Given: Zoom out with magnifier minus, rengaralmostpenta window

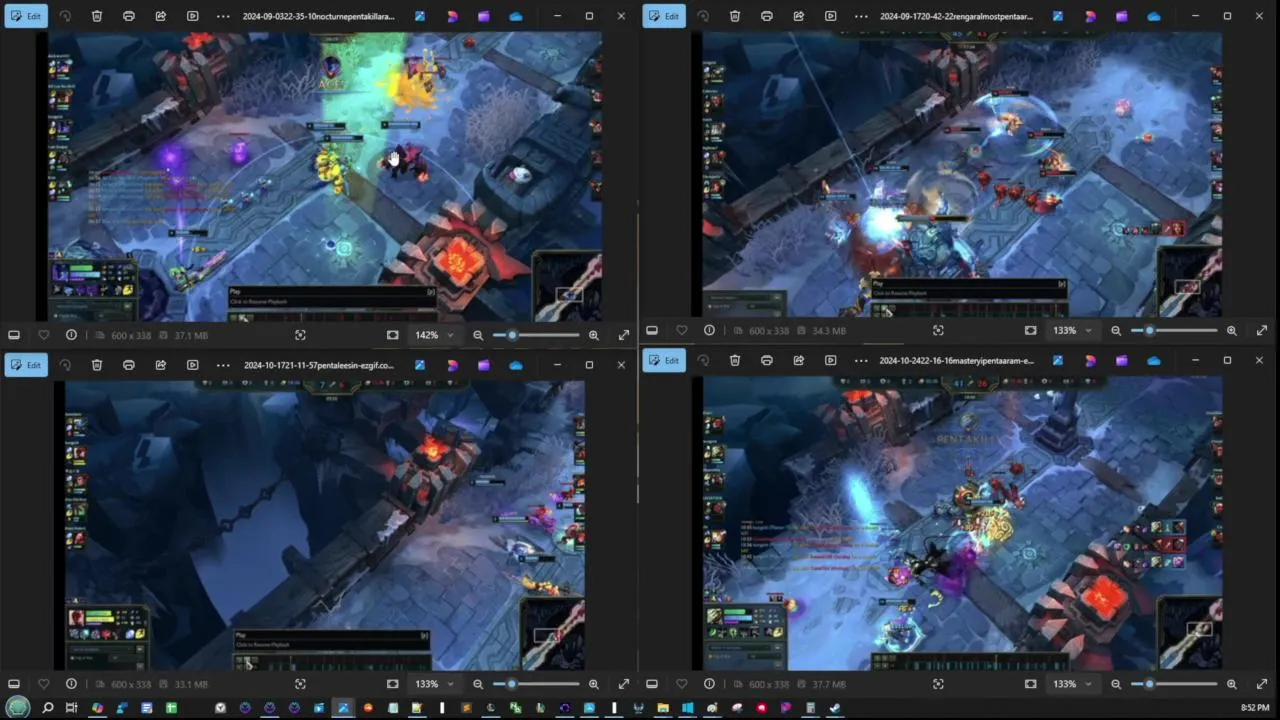Looking at the screenshot, I should click(x=1116, y=330).
